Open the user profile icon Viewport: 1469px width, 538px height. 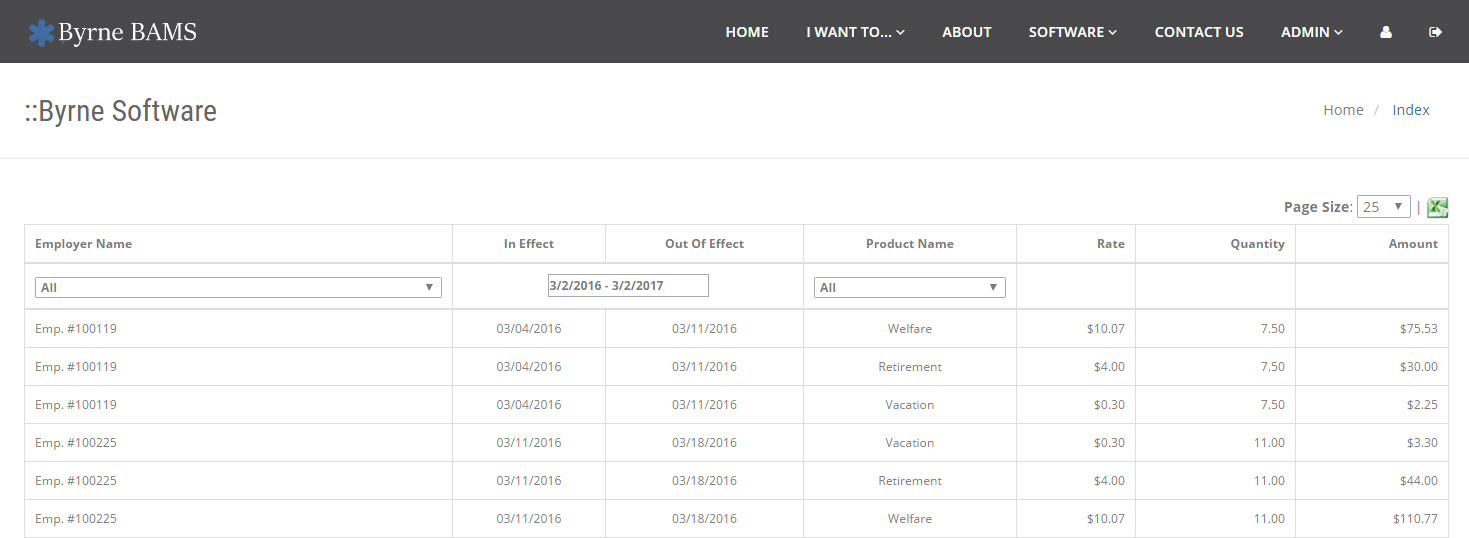coord(1386,32)
